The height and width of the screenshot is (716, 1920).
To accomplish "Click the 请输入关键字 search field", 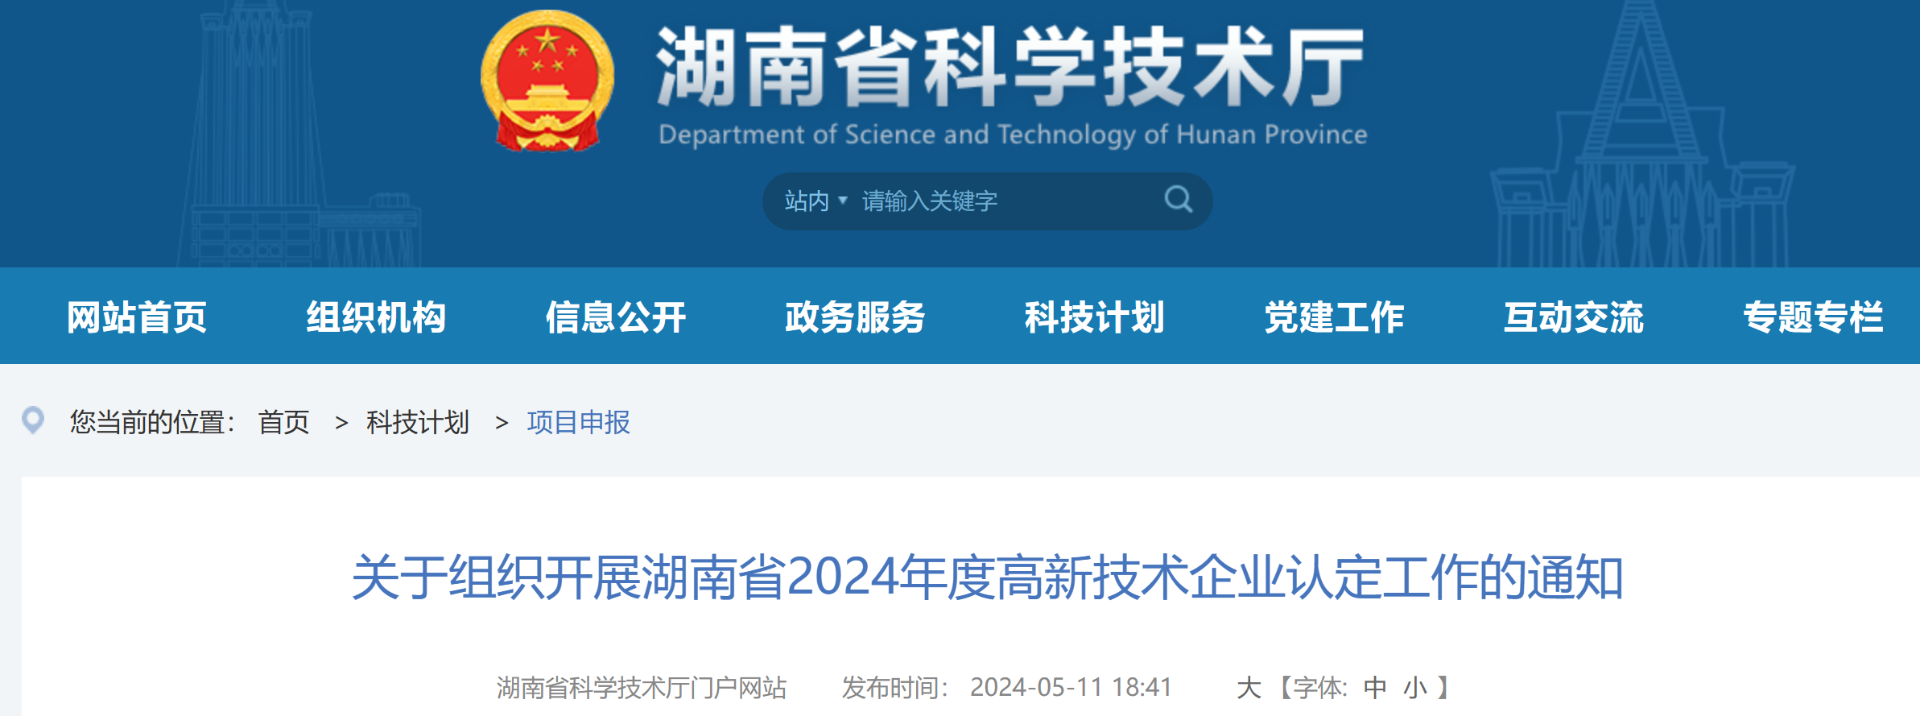I will [1000, 202].
